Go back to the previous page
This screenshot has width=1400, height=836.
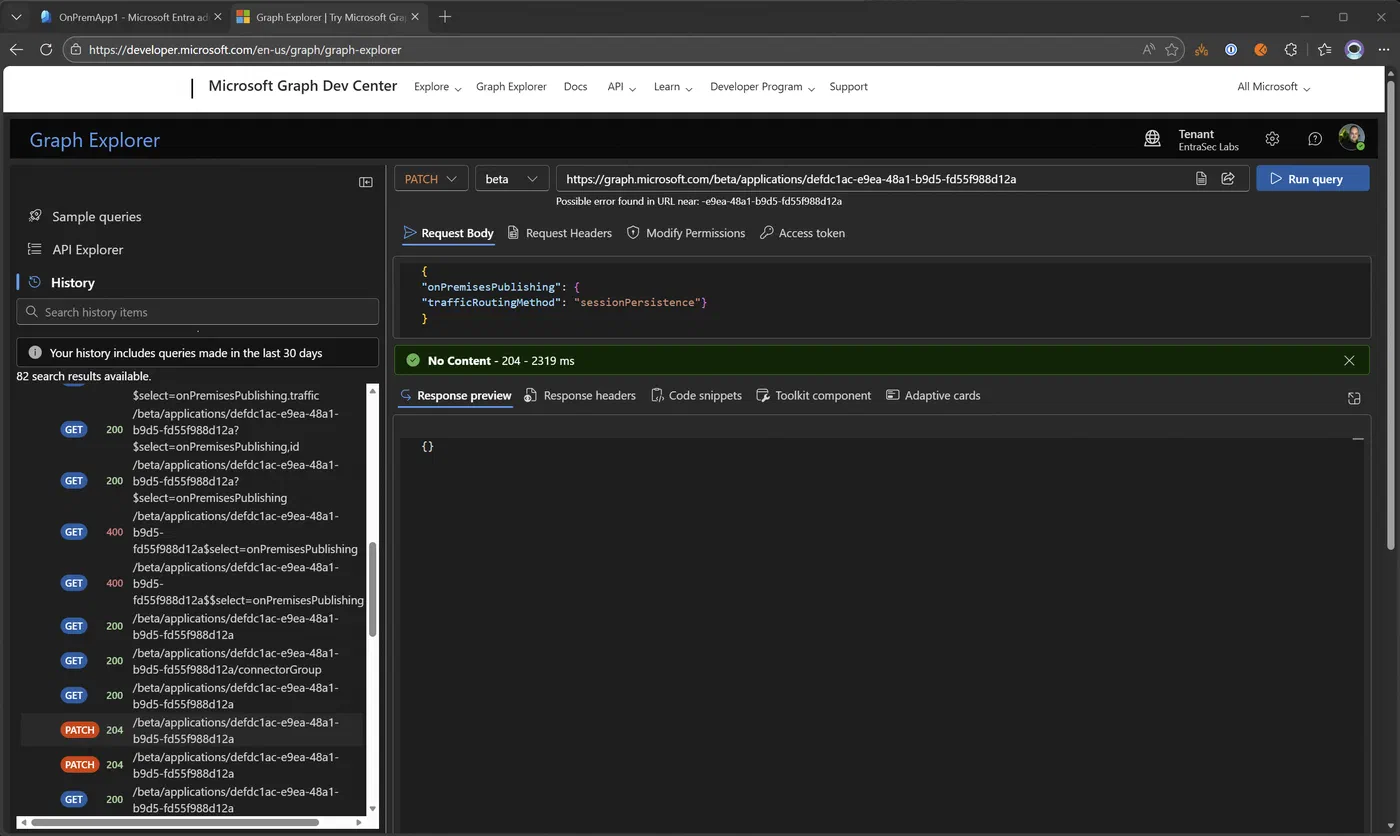[x=16, y=49]
